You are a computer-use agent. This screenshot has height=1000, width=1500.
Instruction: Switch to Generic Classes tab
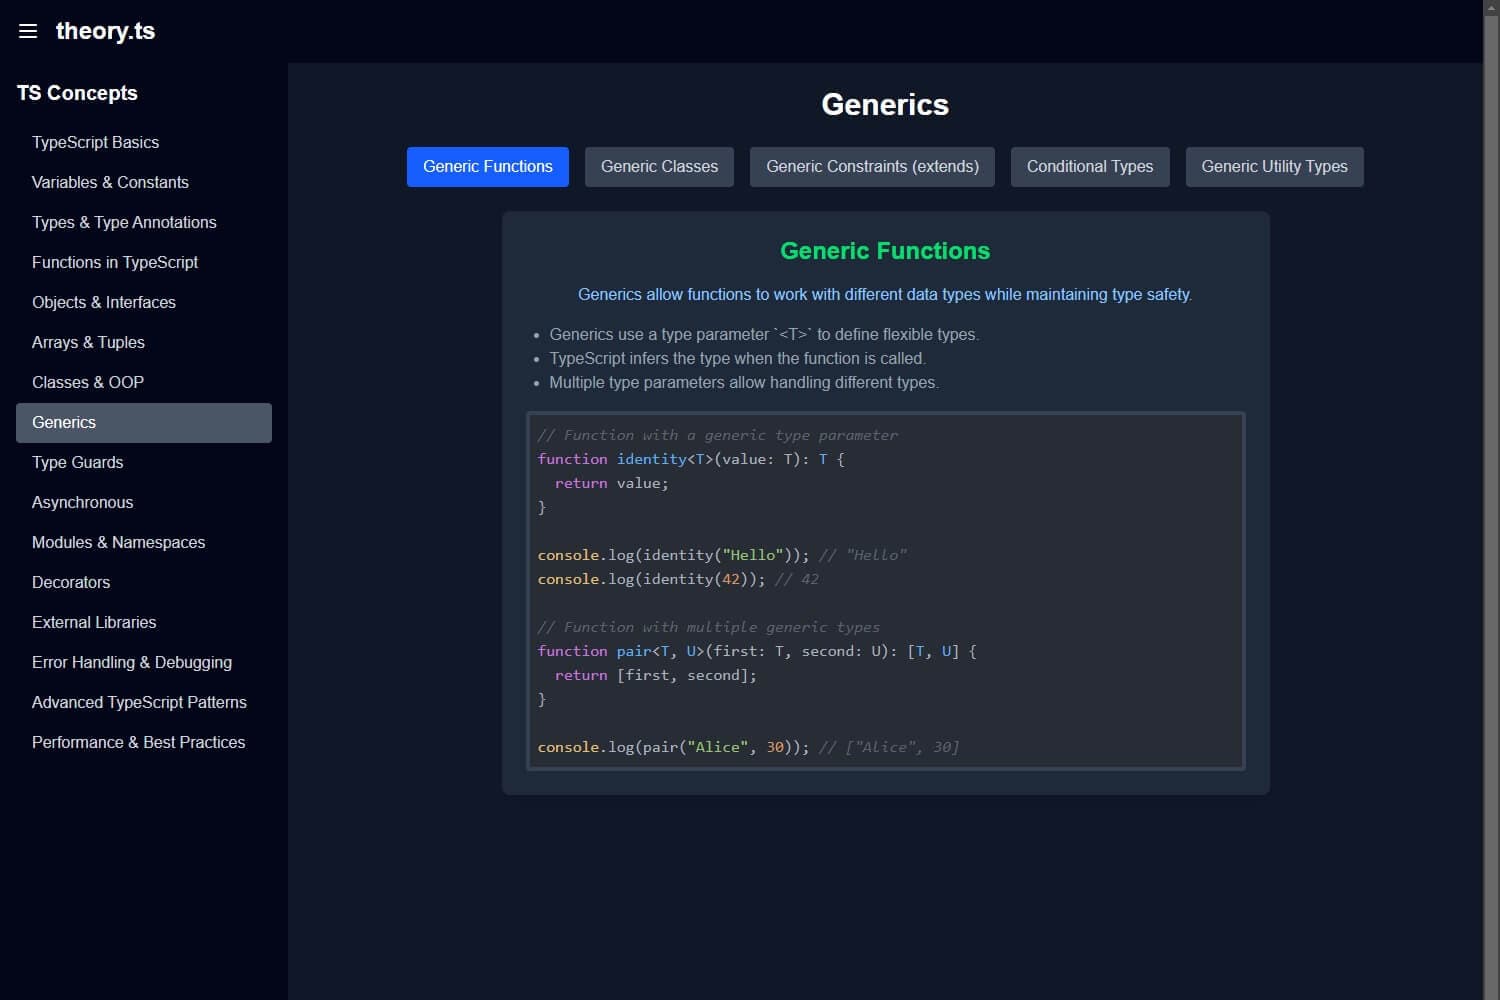click(659, 167)
